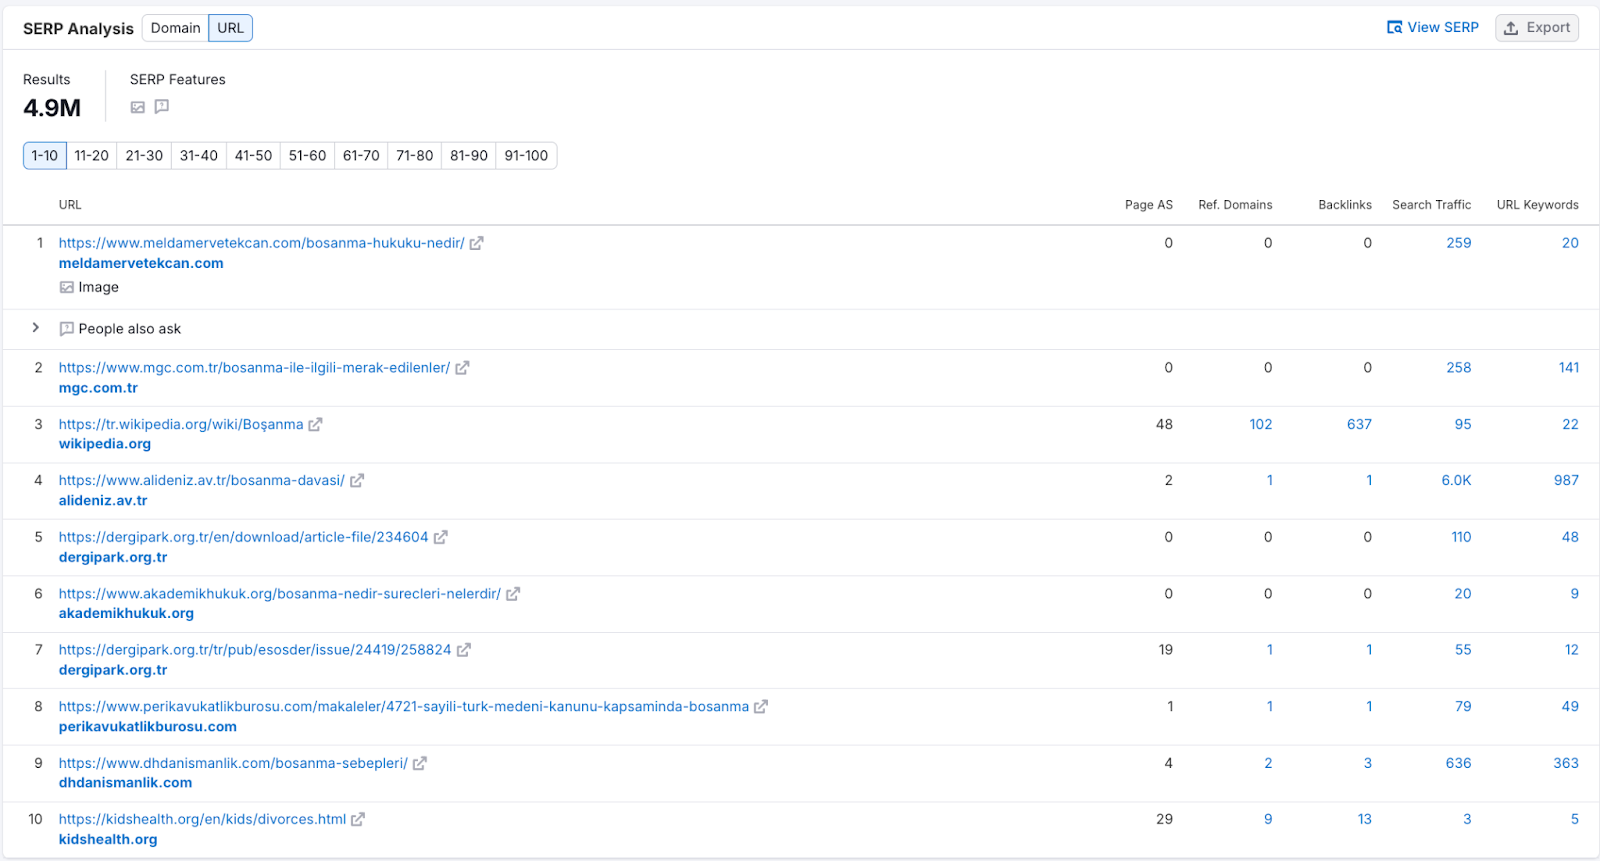1600x861 pixels.
Task: Open external link icon for Wikipedia Boşanma URL
Action: 315,424
